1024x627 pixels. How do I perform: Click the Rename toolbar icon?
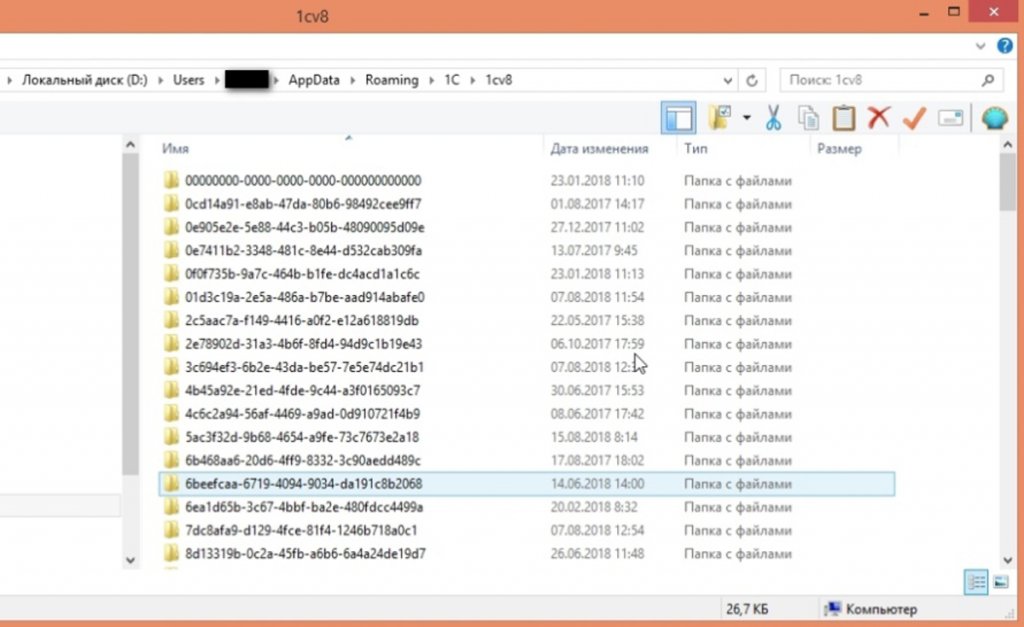tap(950, 118)
